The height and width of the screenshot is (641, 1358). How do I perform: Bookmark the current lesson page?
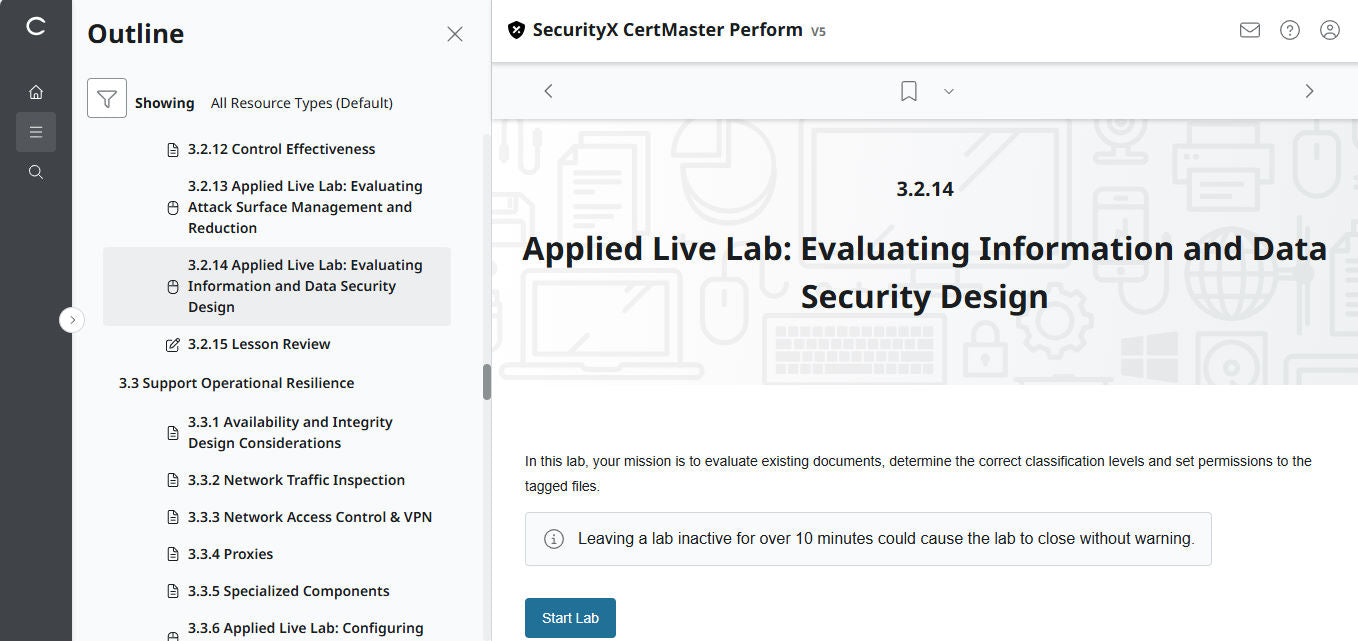tap(908, 90)
